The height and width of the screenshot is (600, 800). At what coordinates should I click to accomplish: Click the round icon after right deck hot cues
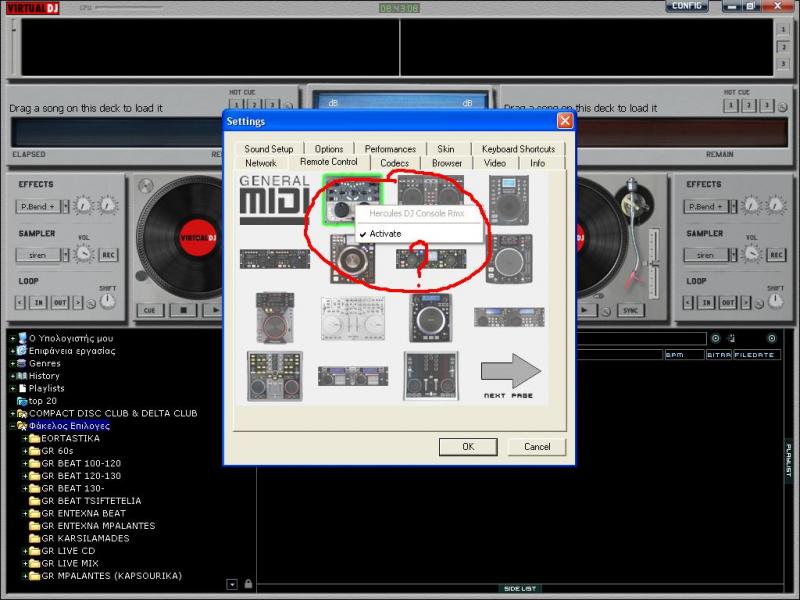(x=782, y=107)
